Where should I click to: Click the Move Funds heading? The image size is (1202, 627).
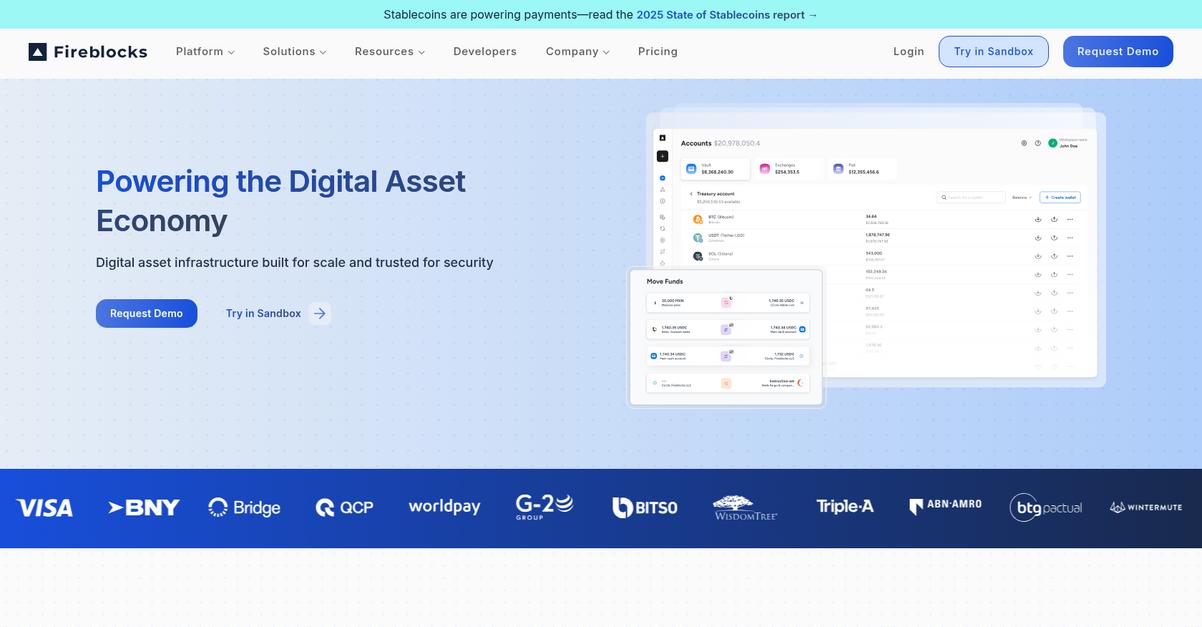point(665,282)
